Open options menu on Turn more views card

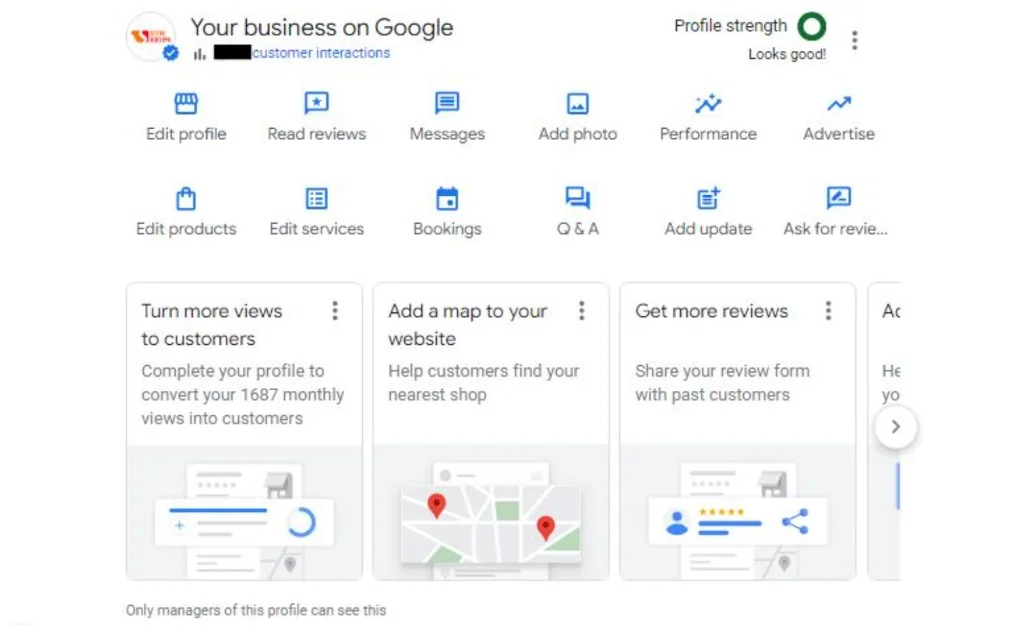point(335,311)
